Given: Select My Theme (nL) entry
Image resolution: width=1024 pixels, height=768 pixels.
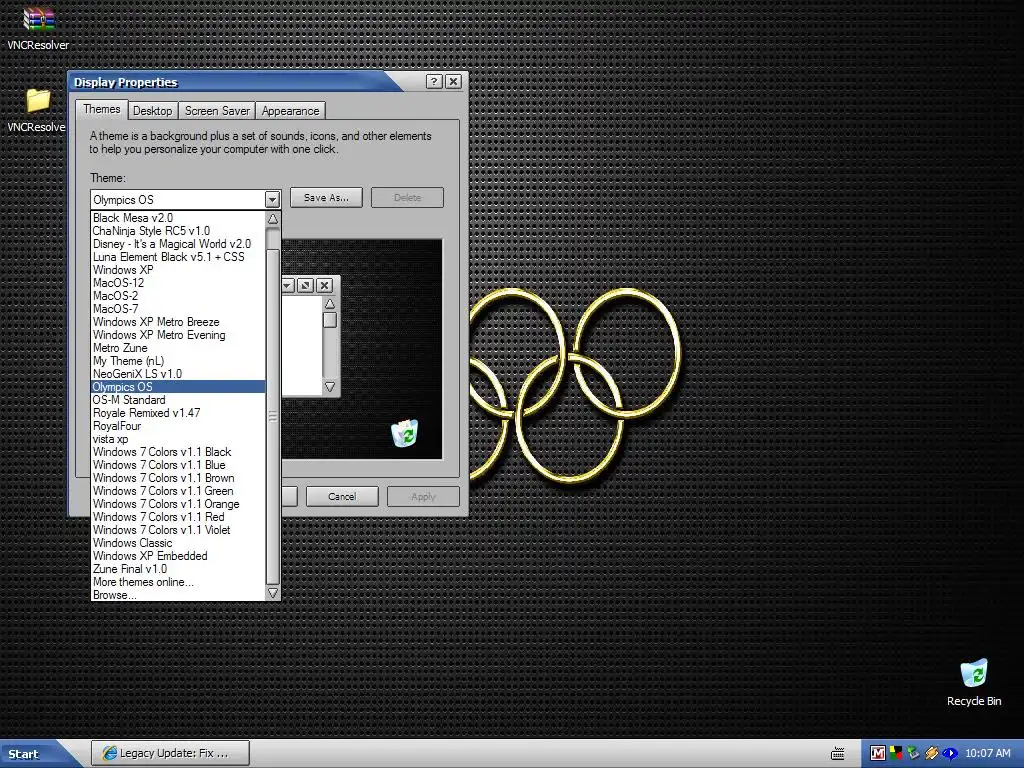Looking at the screenshot, I should [178, 361].
